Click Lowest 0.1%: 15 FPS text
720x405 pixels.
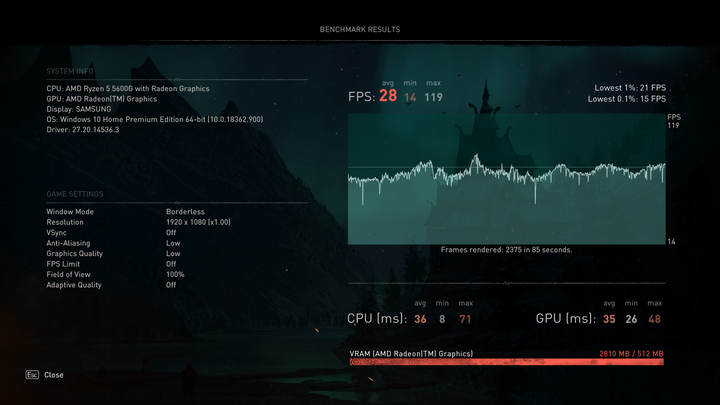627,99
